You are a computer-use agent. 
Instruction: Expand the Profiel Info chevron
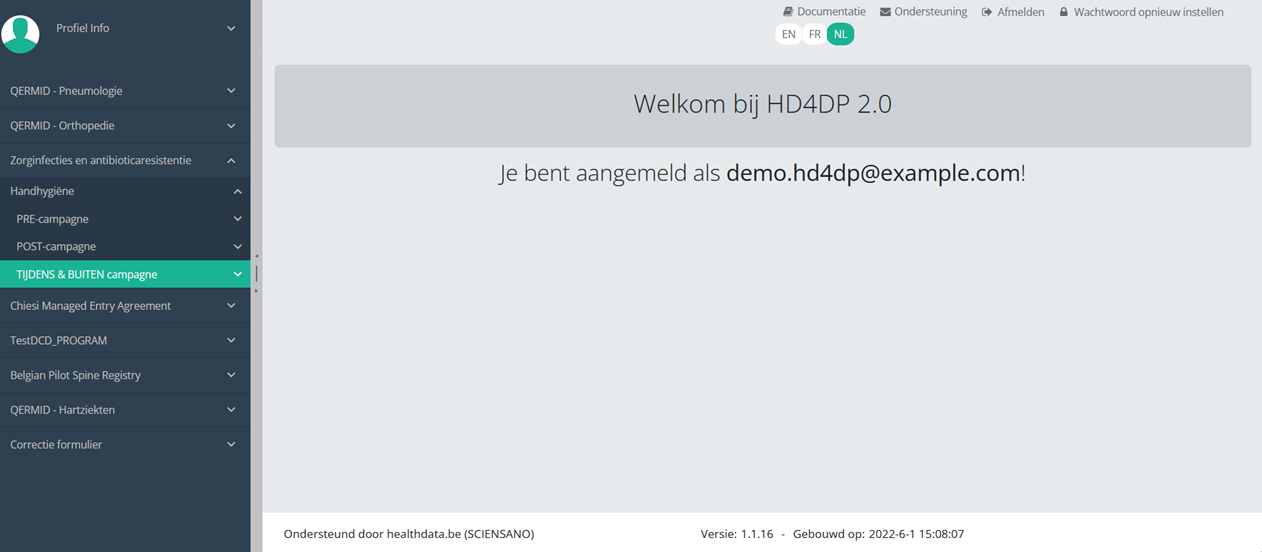click(x=231, y=28)
